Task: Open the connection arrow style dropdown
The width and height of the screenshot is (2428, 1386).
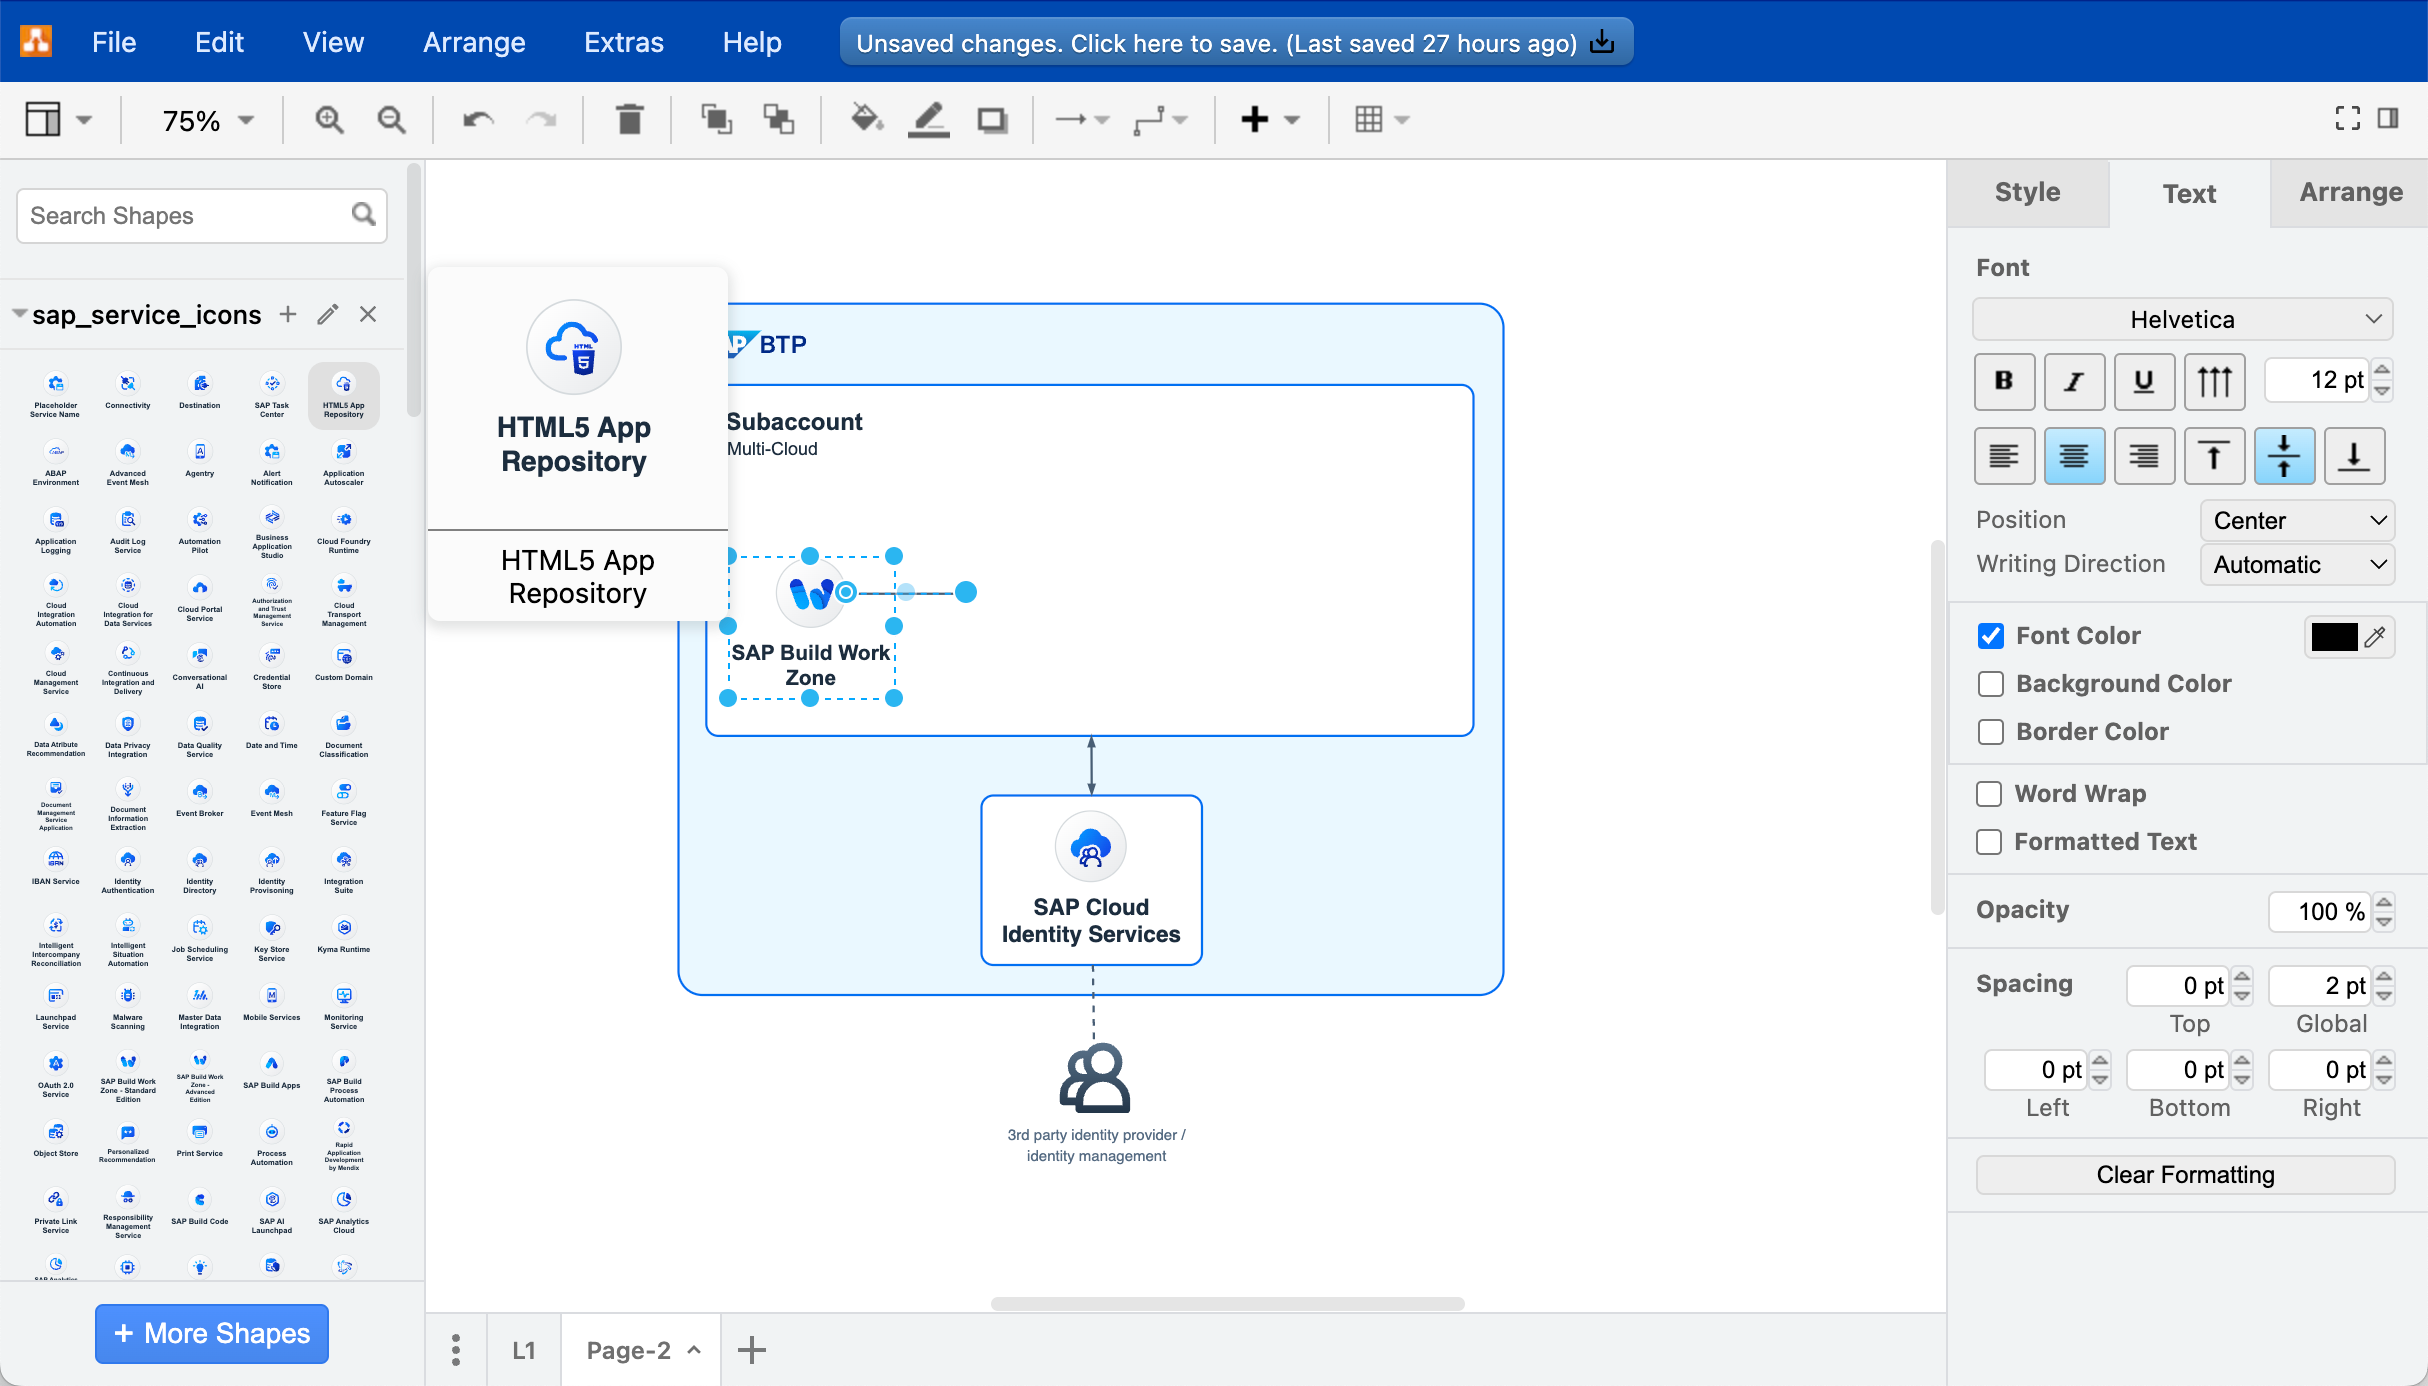Action: 1082,120
